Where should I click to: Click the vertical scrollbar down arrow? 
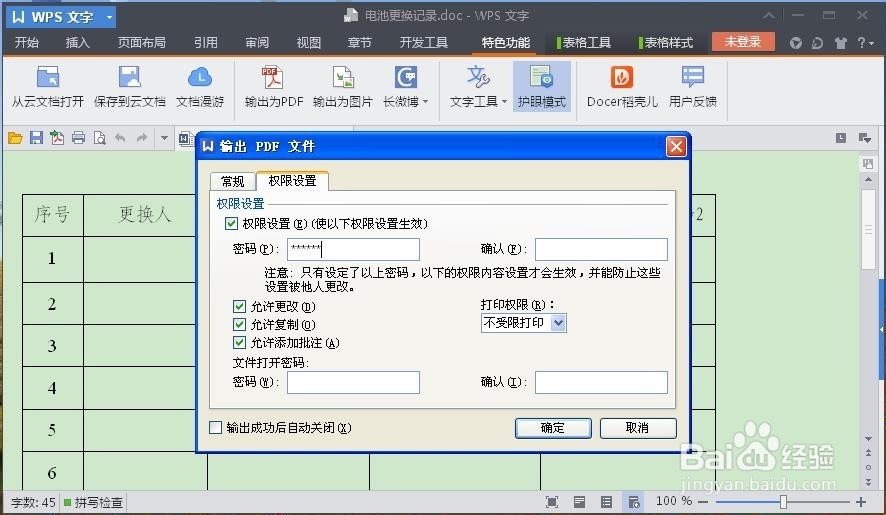click(x=868, y=438)
